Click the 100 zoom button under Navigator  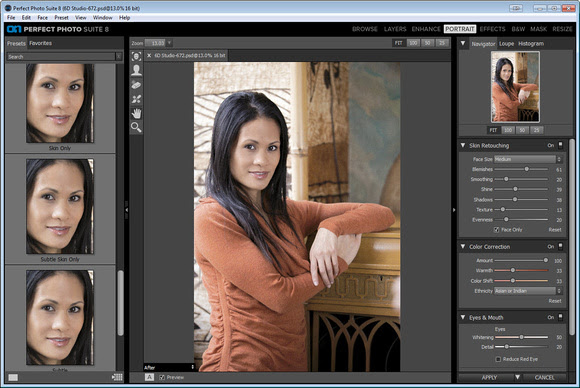point(508,130)
